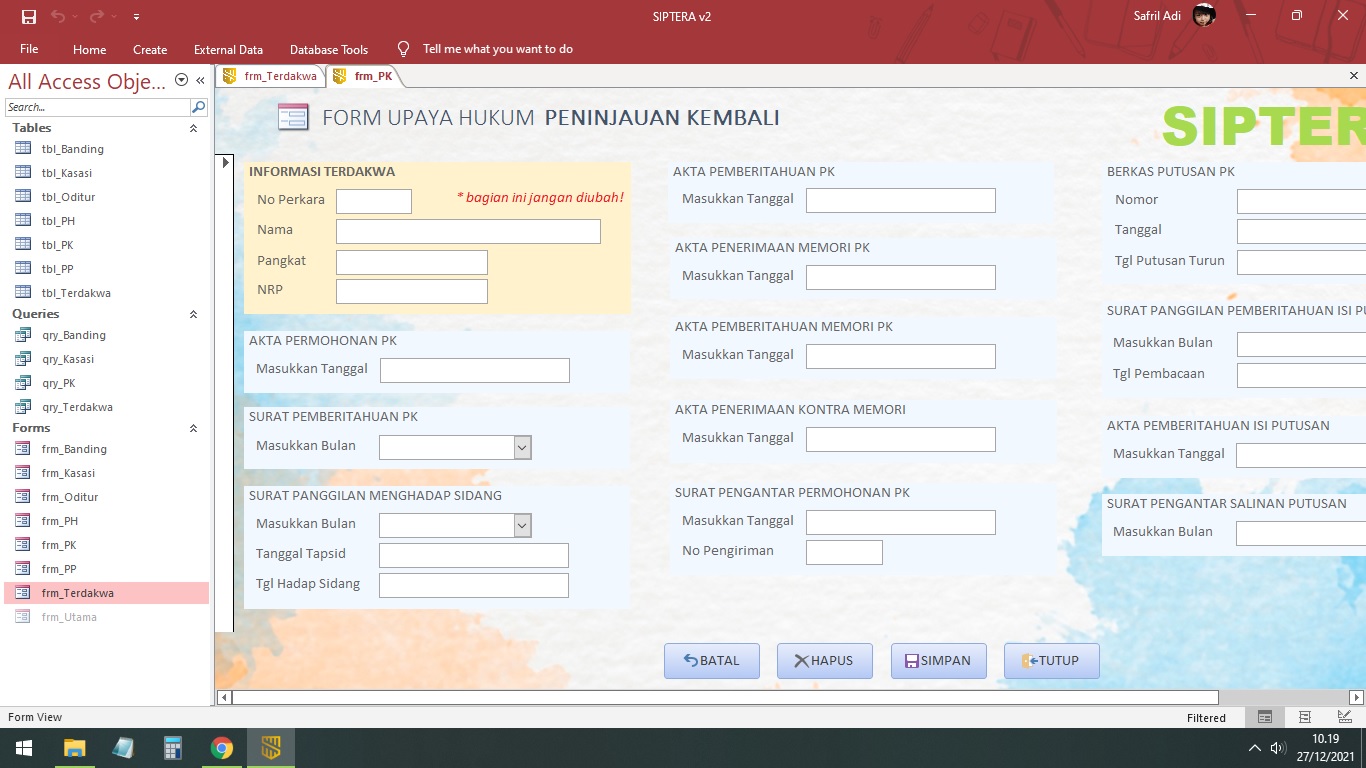1366x768 pixels.
Task: Click the SIMPAN button
Action: (939, 661)
